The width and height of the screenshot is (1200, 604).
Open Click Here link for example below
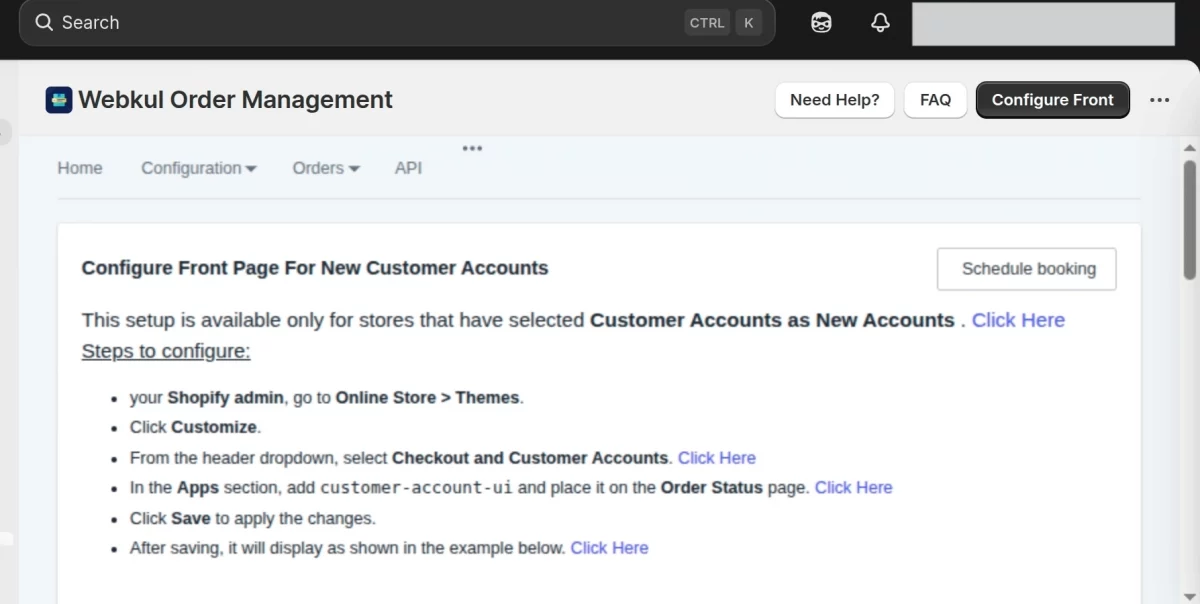pos(609,548)
